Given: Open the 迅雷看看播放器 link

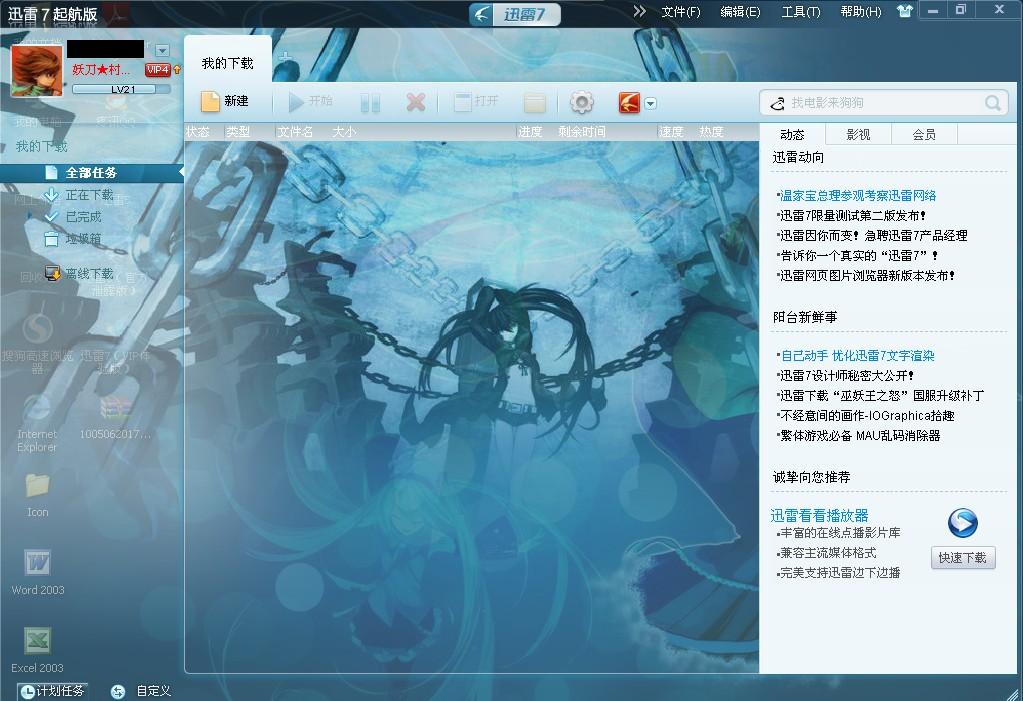Looking at the screenshot, I should coord(819,516).
